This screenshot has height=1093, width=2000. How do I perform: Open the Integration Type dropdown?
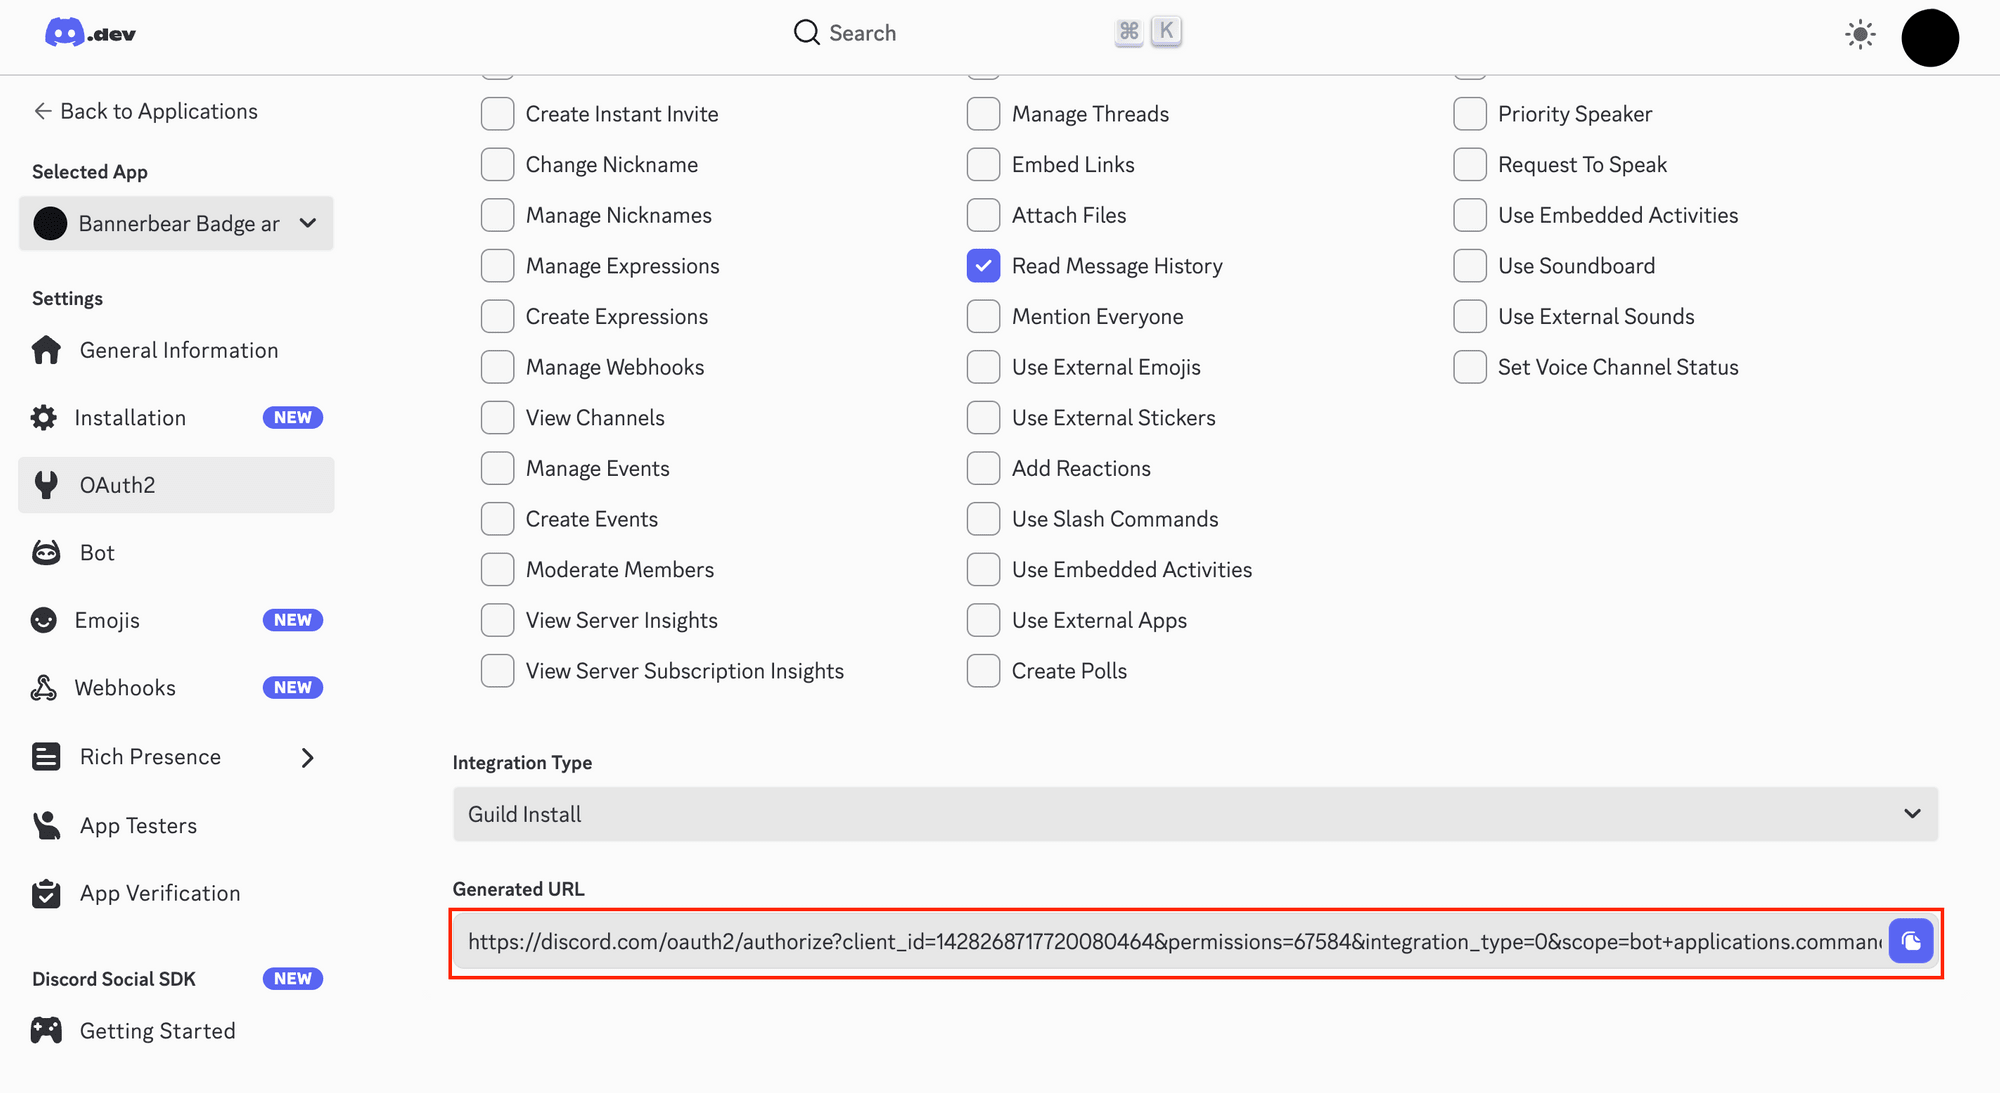1194,814
